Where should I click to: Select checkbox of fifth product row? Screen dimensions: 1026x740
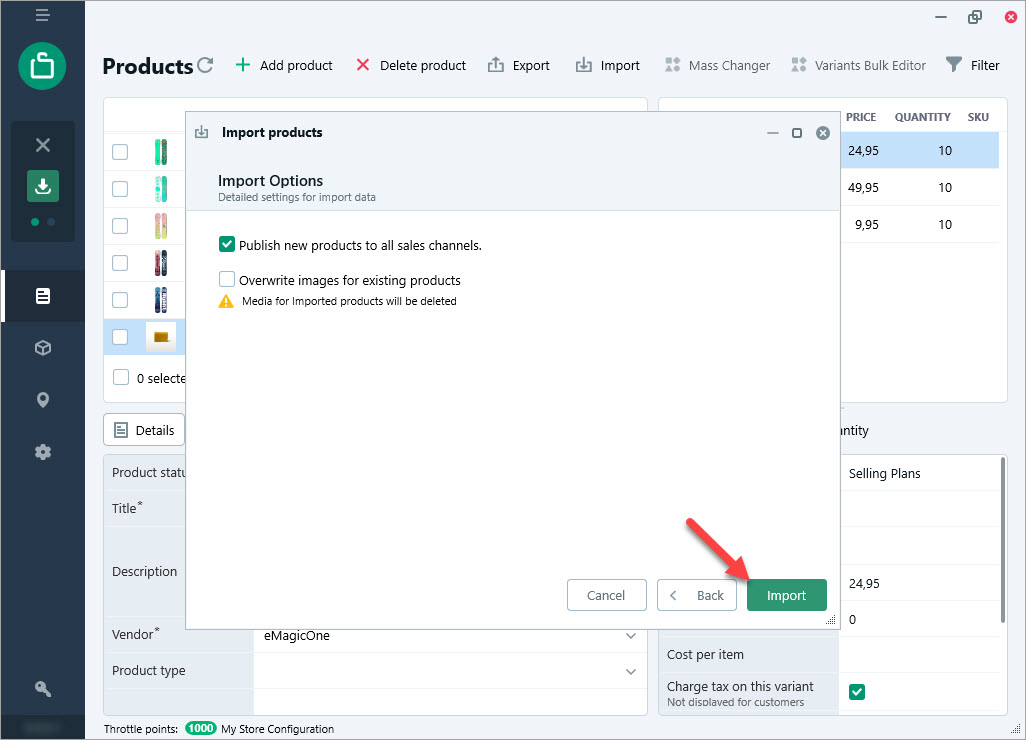(120, 300)
